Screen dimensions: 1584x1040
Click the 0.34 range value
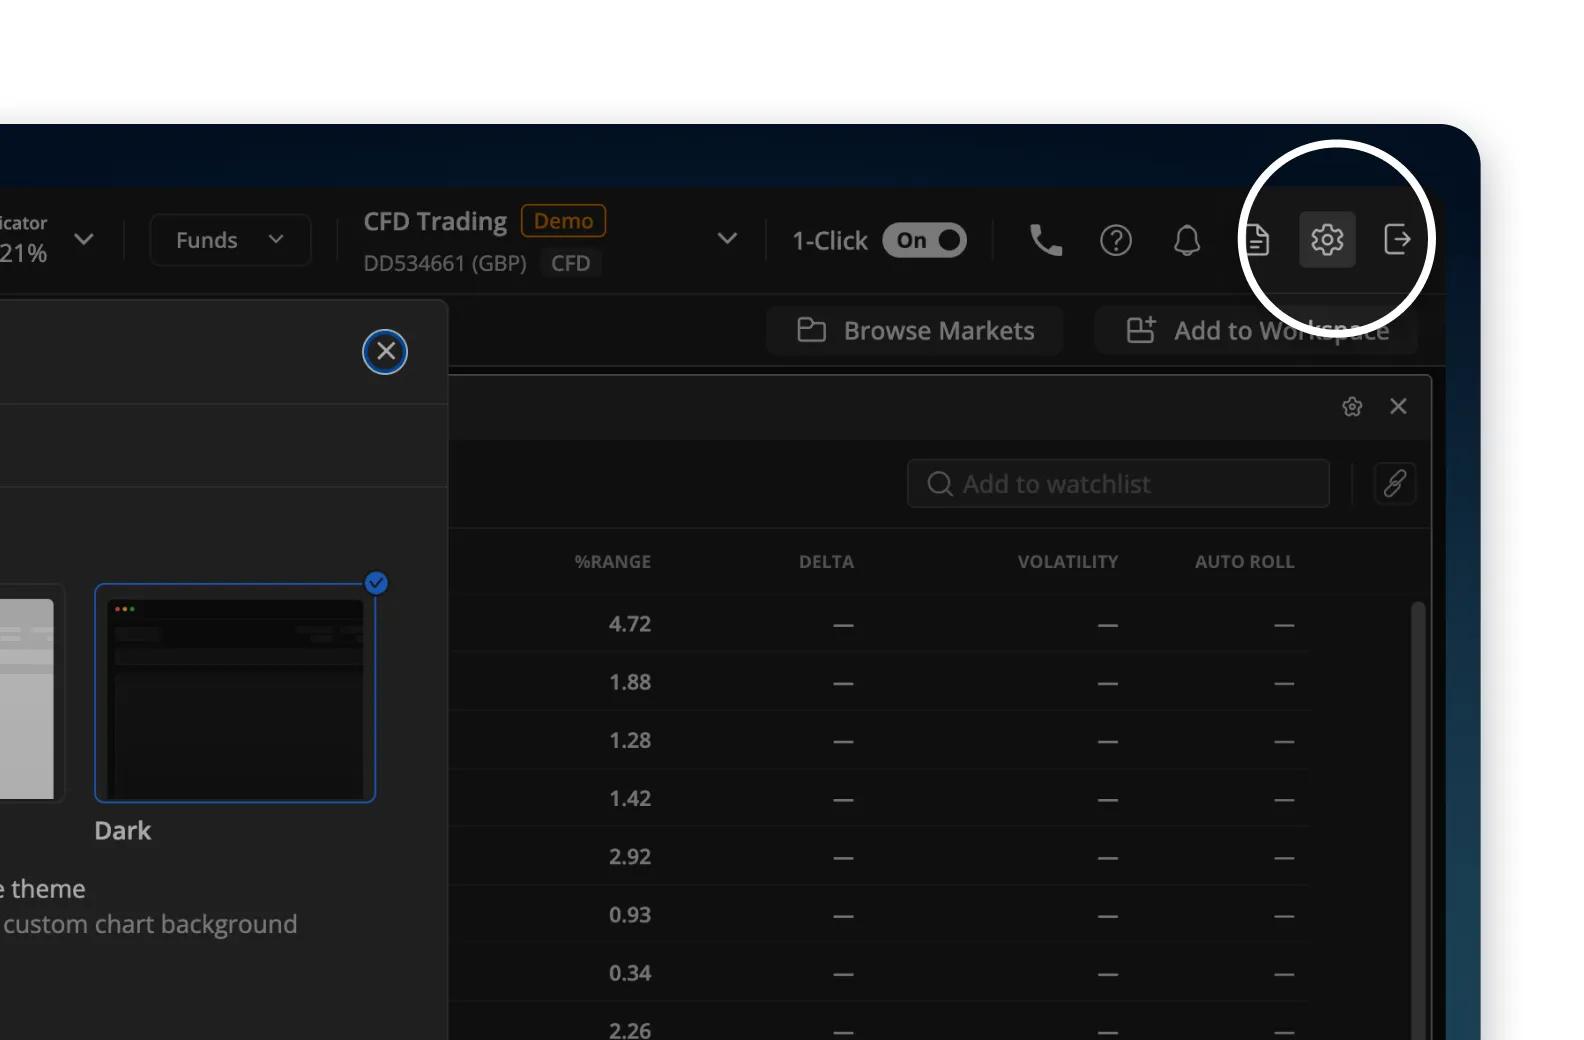tap(630, 972)
